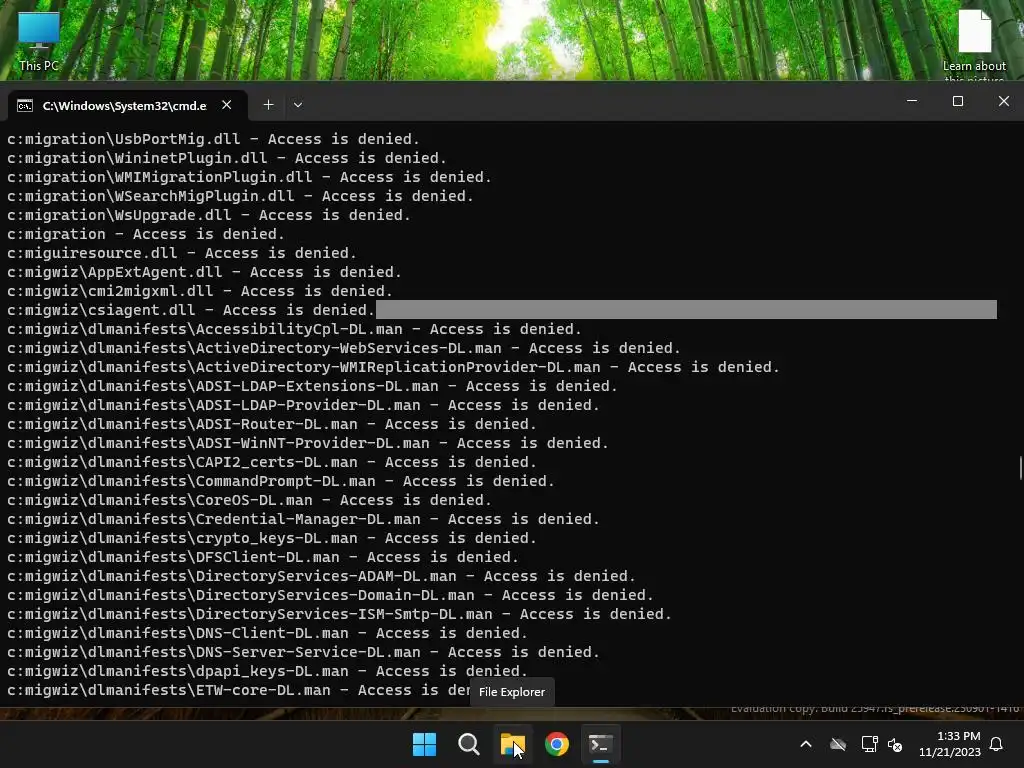Image resolution: width=1024 pixels, height=768 pixels.
Task: Launch Google Chrome from taskbar
Action: coord(557,744)
